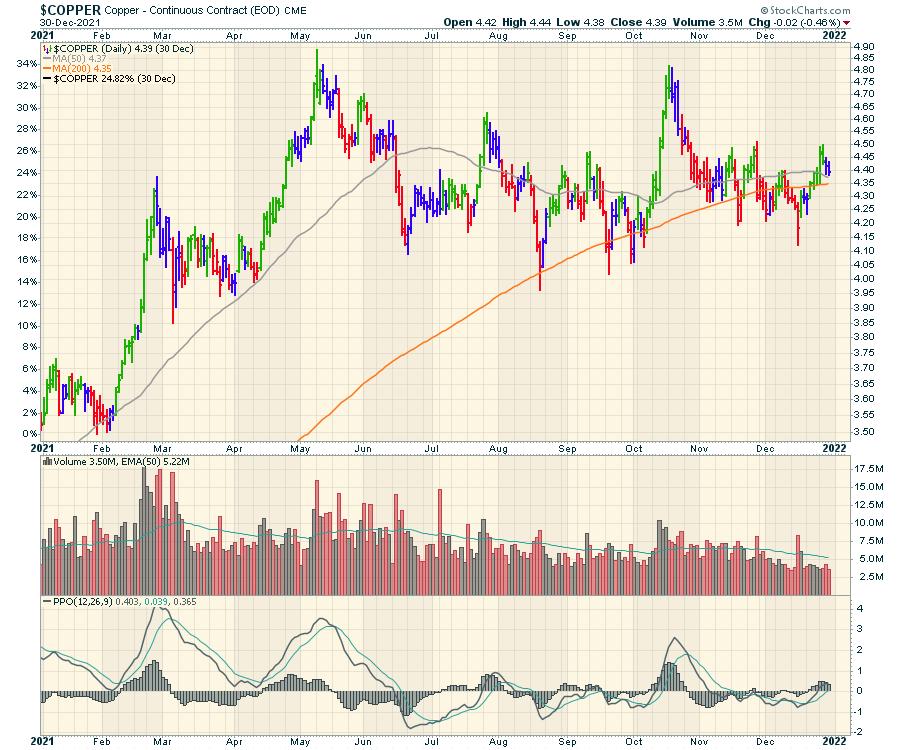Image resolution: width=900 pixels, height=750 pixels.
Task: Click the 30-Dec-2021 date under the title
Action: (x=71, y=22)
